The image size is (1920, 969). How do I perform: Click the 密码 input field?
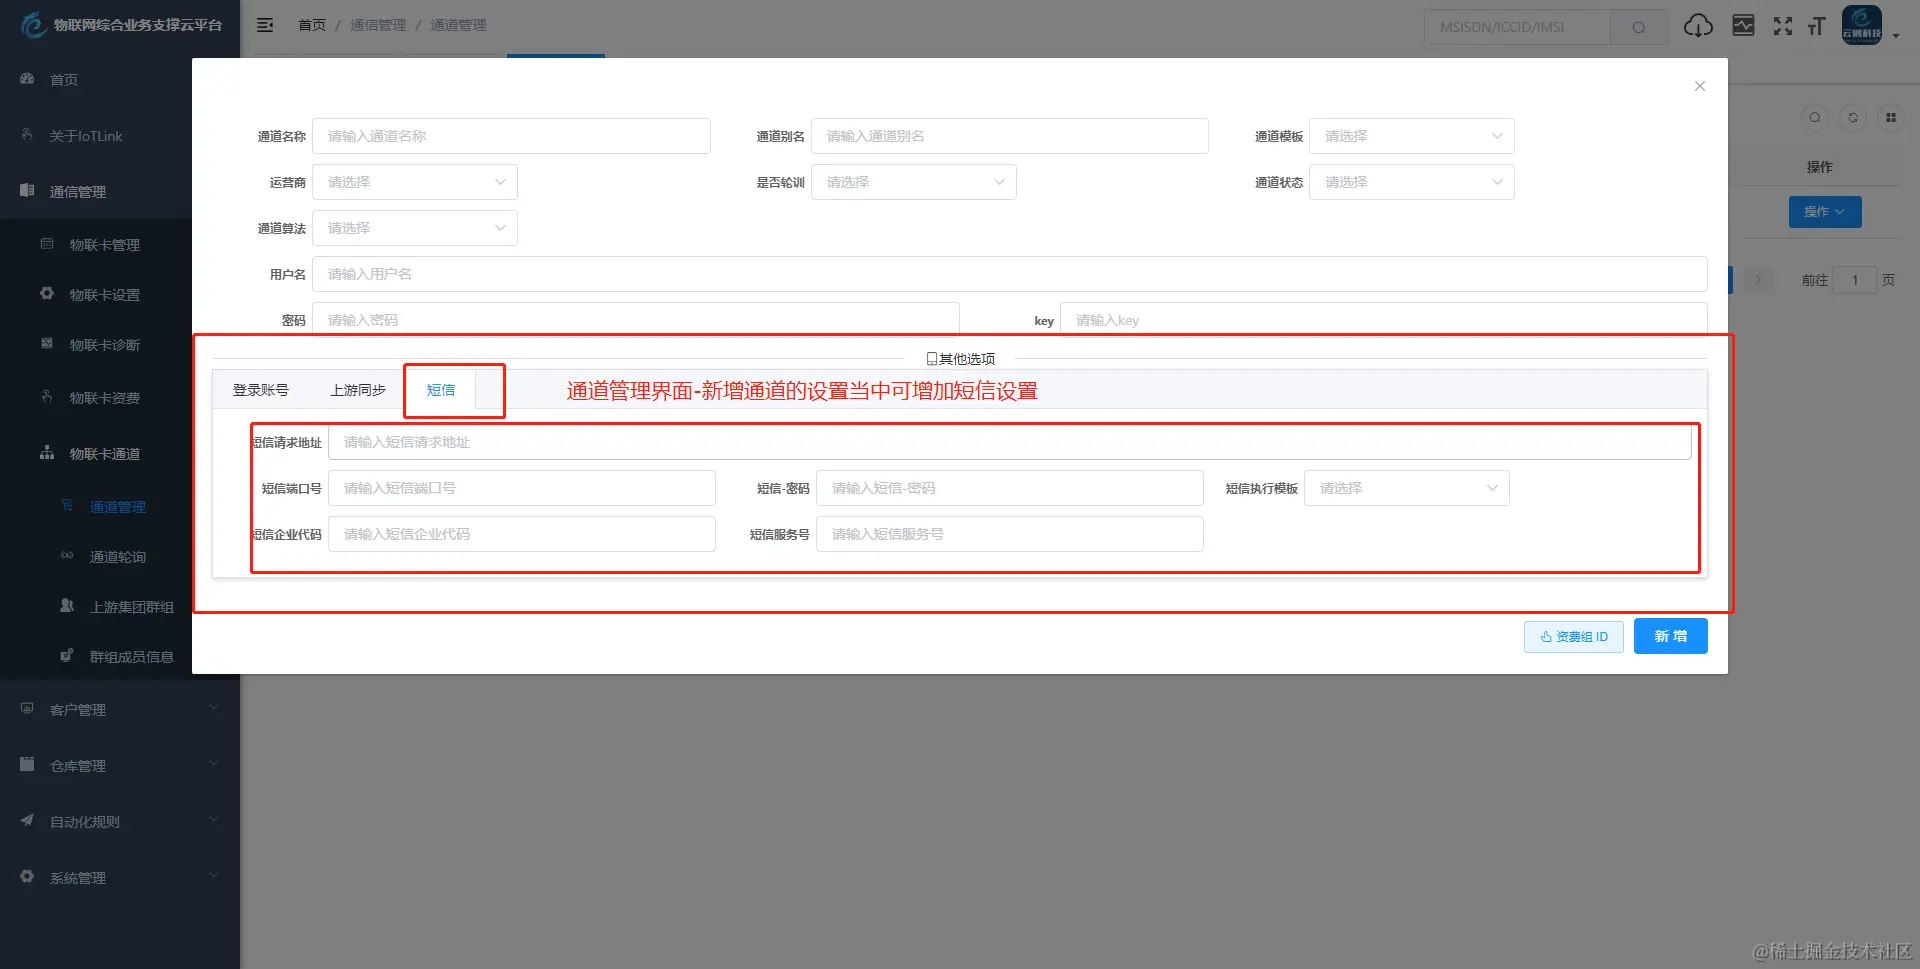[636, 320]
